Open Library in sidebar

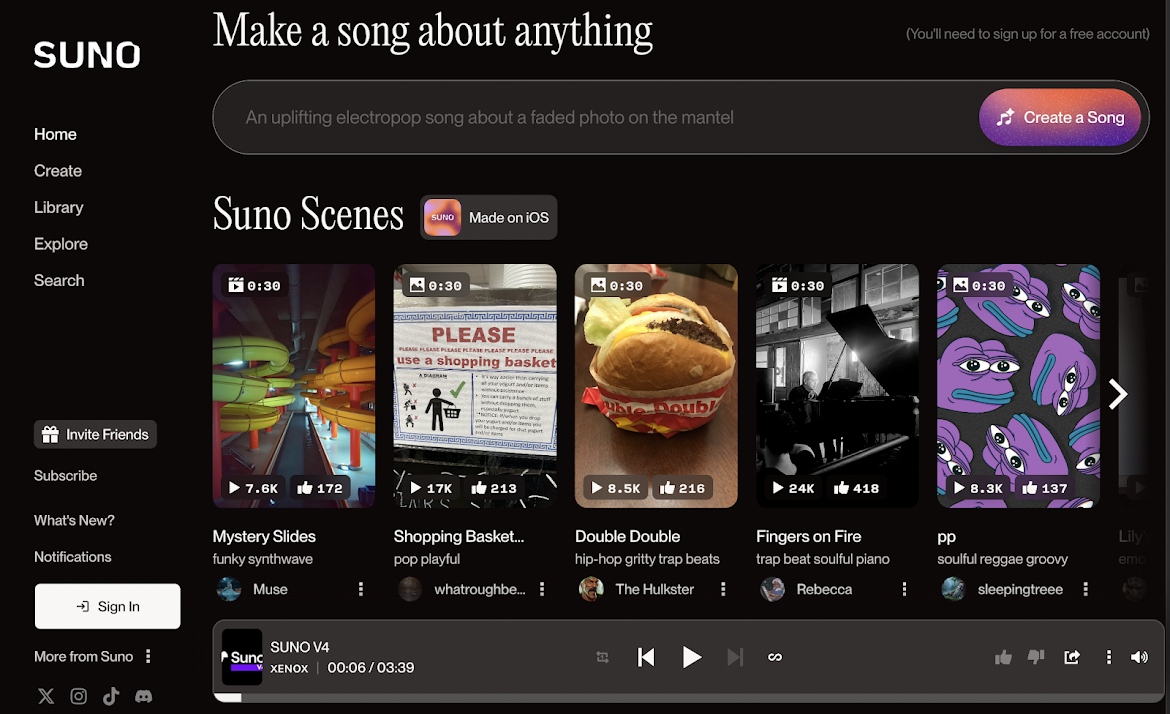coord(59,207)
